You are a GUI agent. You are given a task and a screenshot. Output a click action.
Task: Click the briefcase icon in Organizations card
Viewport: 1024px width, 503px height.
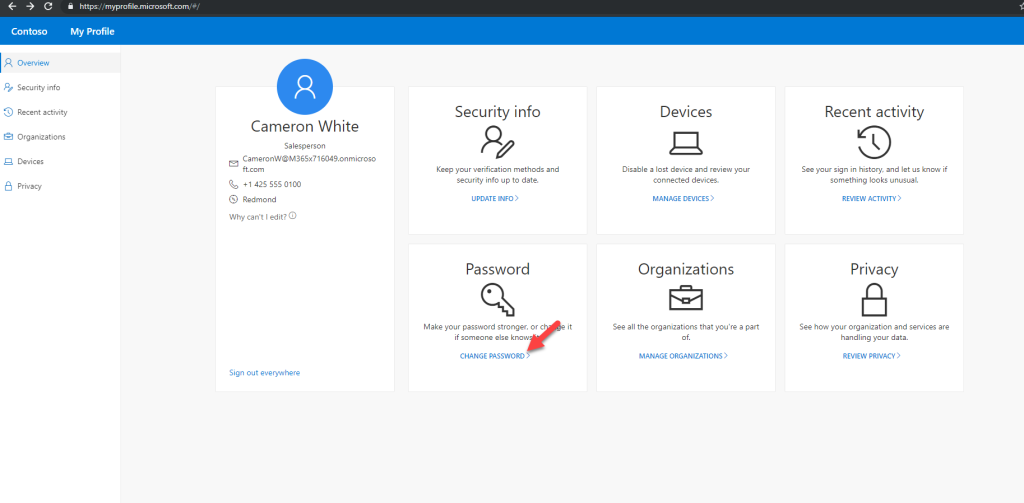[x=686, y=299]
